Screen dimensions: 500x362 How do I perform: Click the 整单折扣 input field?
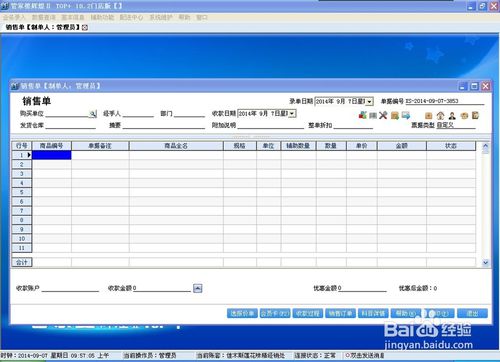[x=353, y=125]
